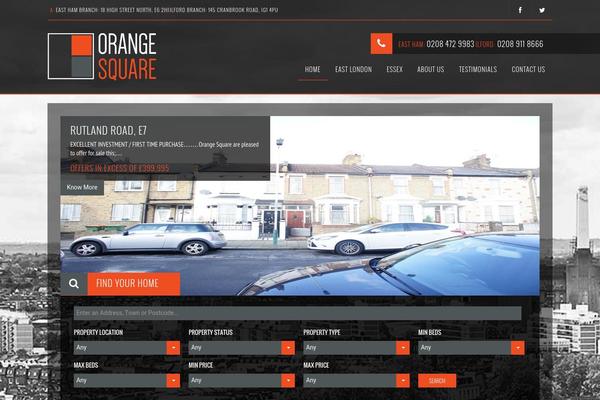This screenshot has width=600, height=400.
Task: Click the orange Search button
Action: (437, 381)
